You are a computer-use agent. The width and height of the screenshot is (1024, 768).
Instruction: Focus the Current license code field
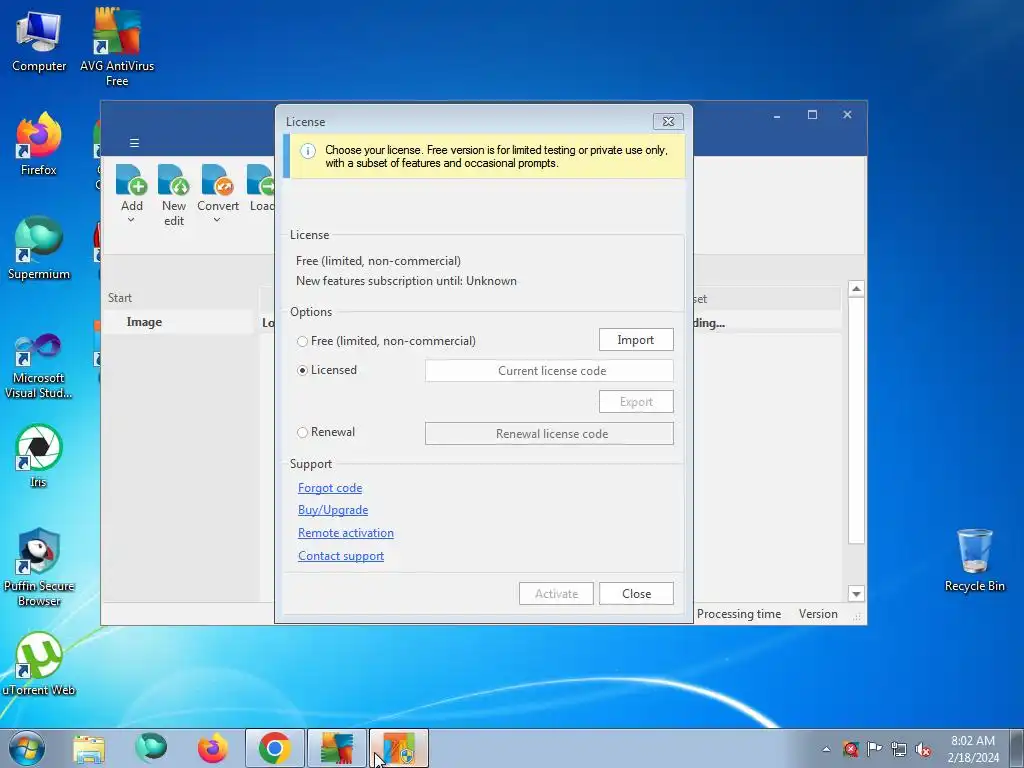click(x=549, y=370)
